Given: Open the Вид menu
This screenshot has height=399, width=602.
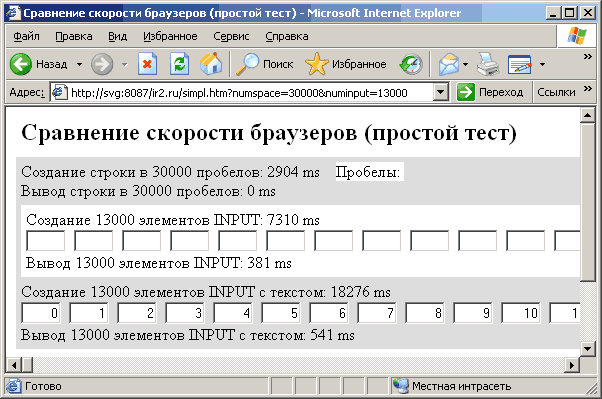Looking at the screenshot, I should click(x=117, y=36).
